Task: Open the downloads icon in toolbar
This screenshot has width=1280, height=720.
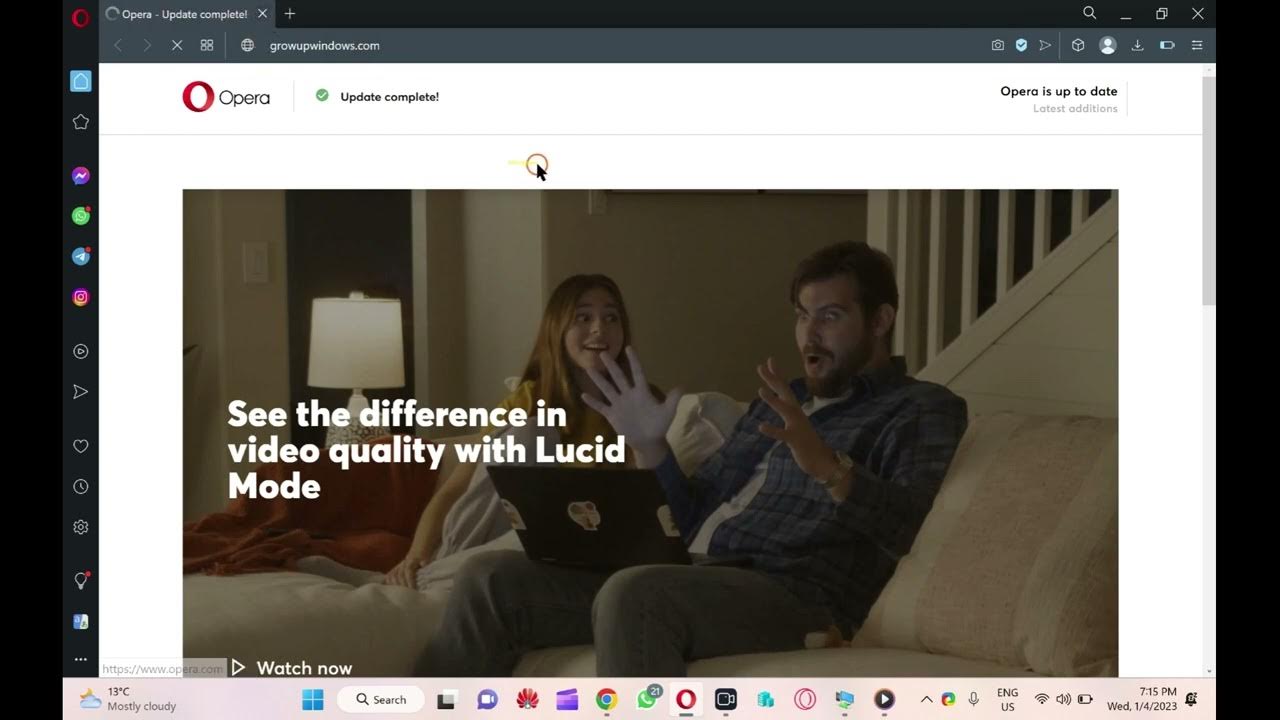Action: tap(1137, 45)
